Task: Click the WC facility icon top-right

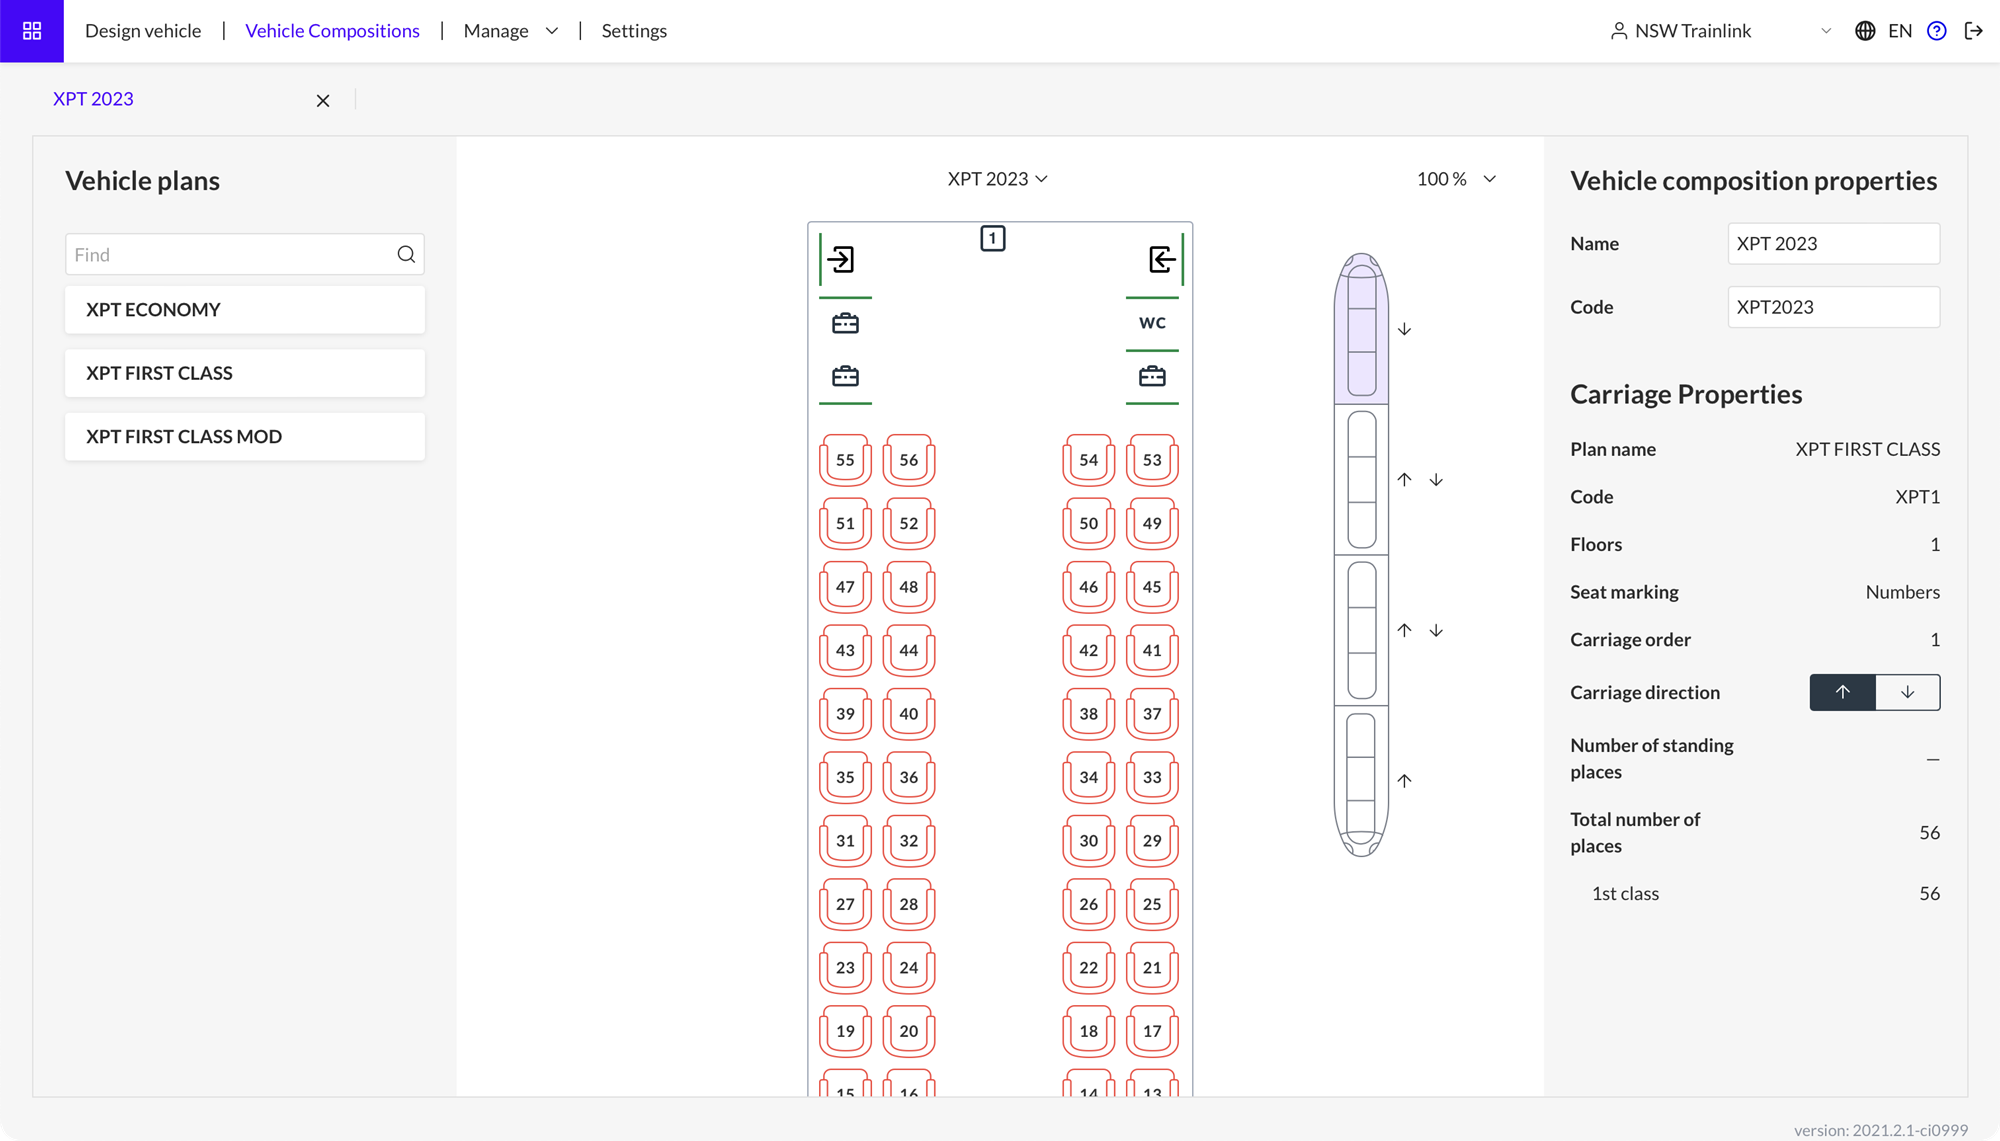Action: (1151, 323)
